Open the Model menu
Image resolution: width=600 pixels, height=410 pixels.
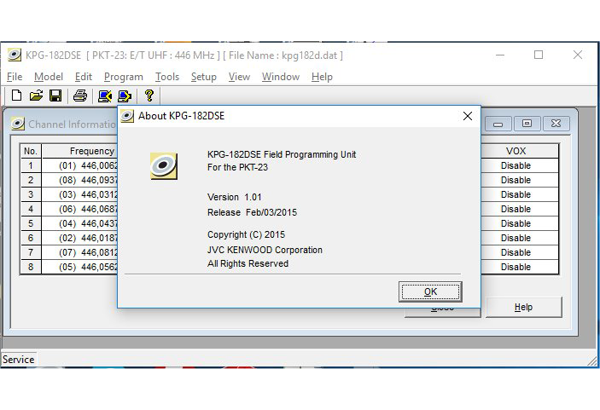pyautogui.click(x=48, y=77)
